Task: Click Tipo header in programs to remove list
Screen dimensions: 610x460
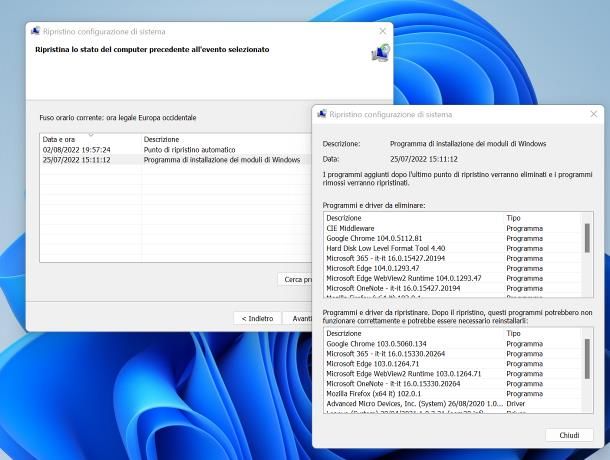Action: [x=543, y=218]
